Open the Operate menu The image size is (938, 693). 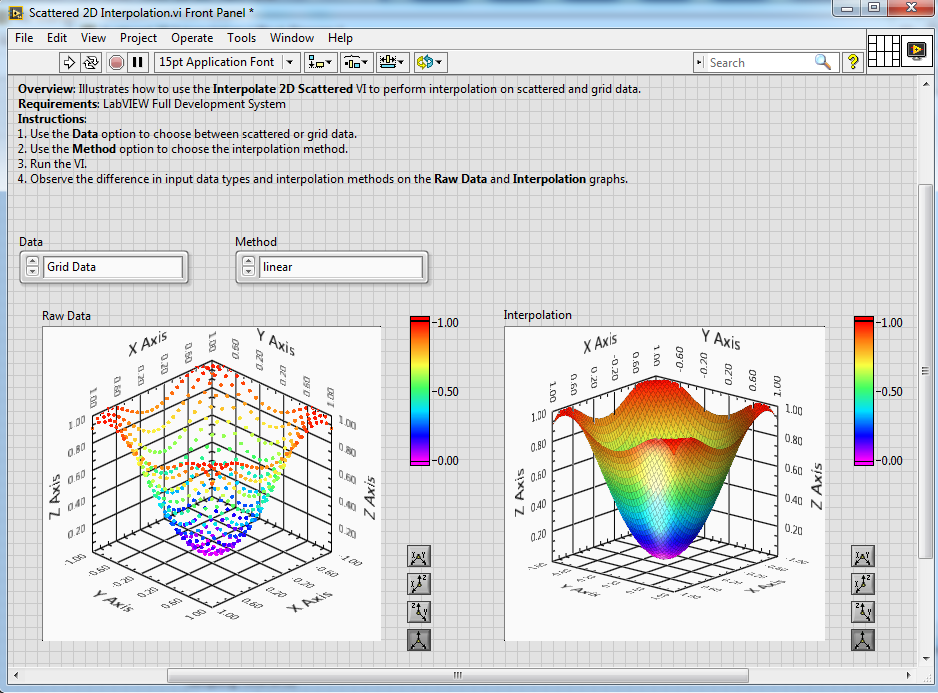192,38
